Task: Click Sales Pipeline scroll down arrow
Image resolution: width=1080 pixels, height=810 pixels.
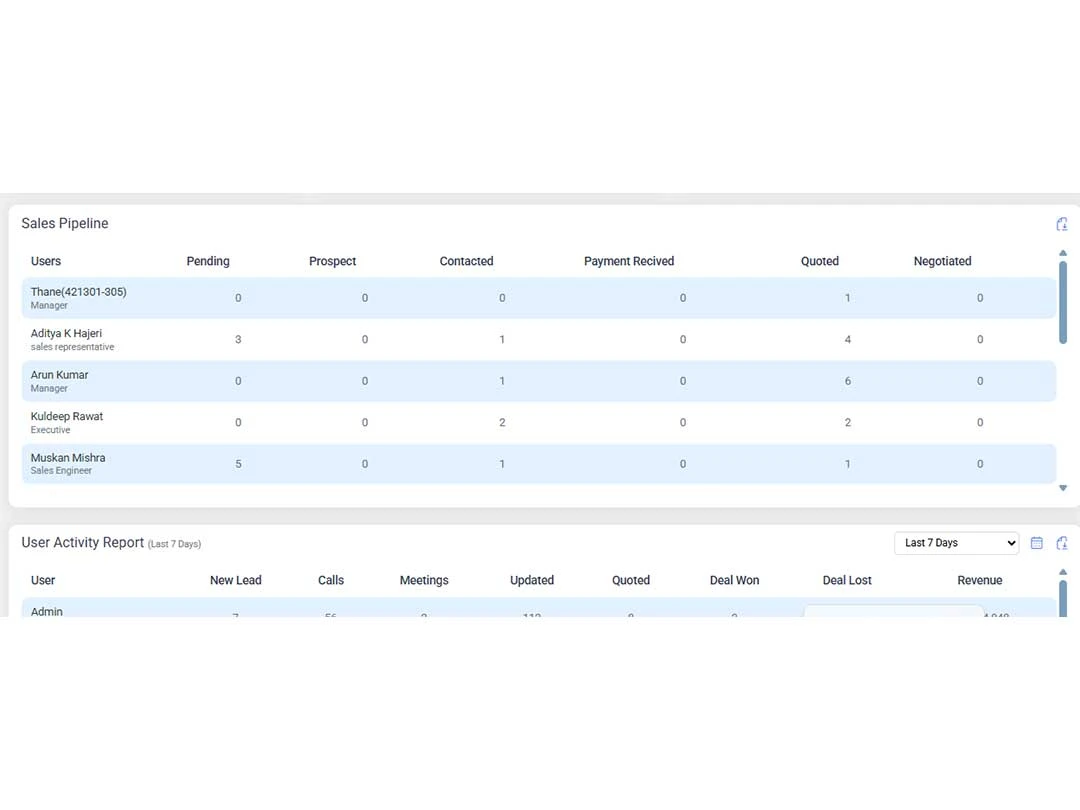Action: click(x=1063, y=488)
